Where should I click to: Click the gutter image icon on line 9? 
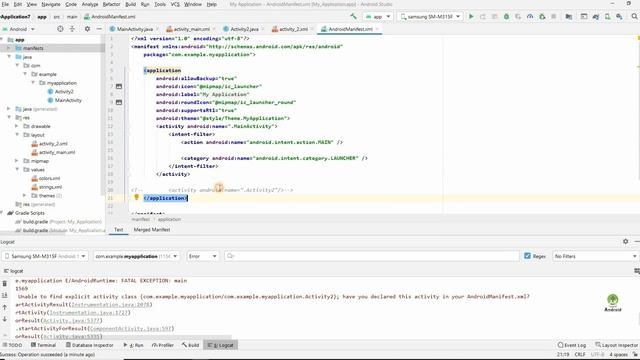point(119,102)
